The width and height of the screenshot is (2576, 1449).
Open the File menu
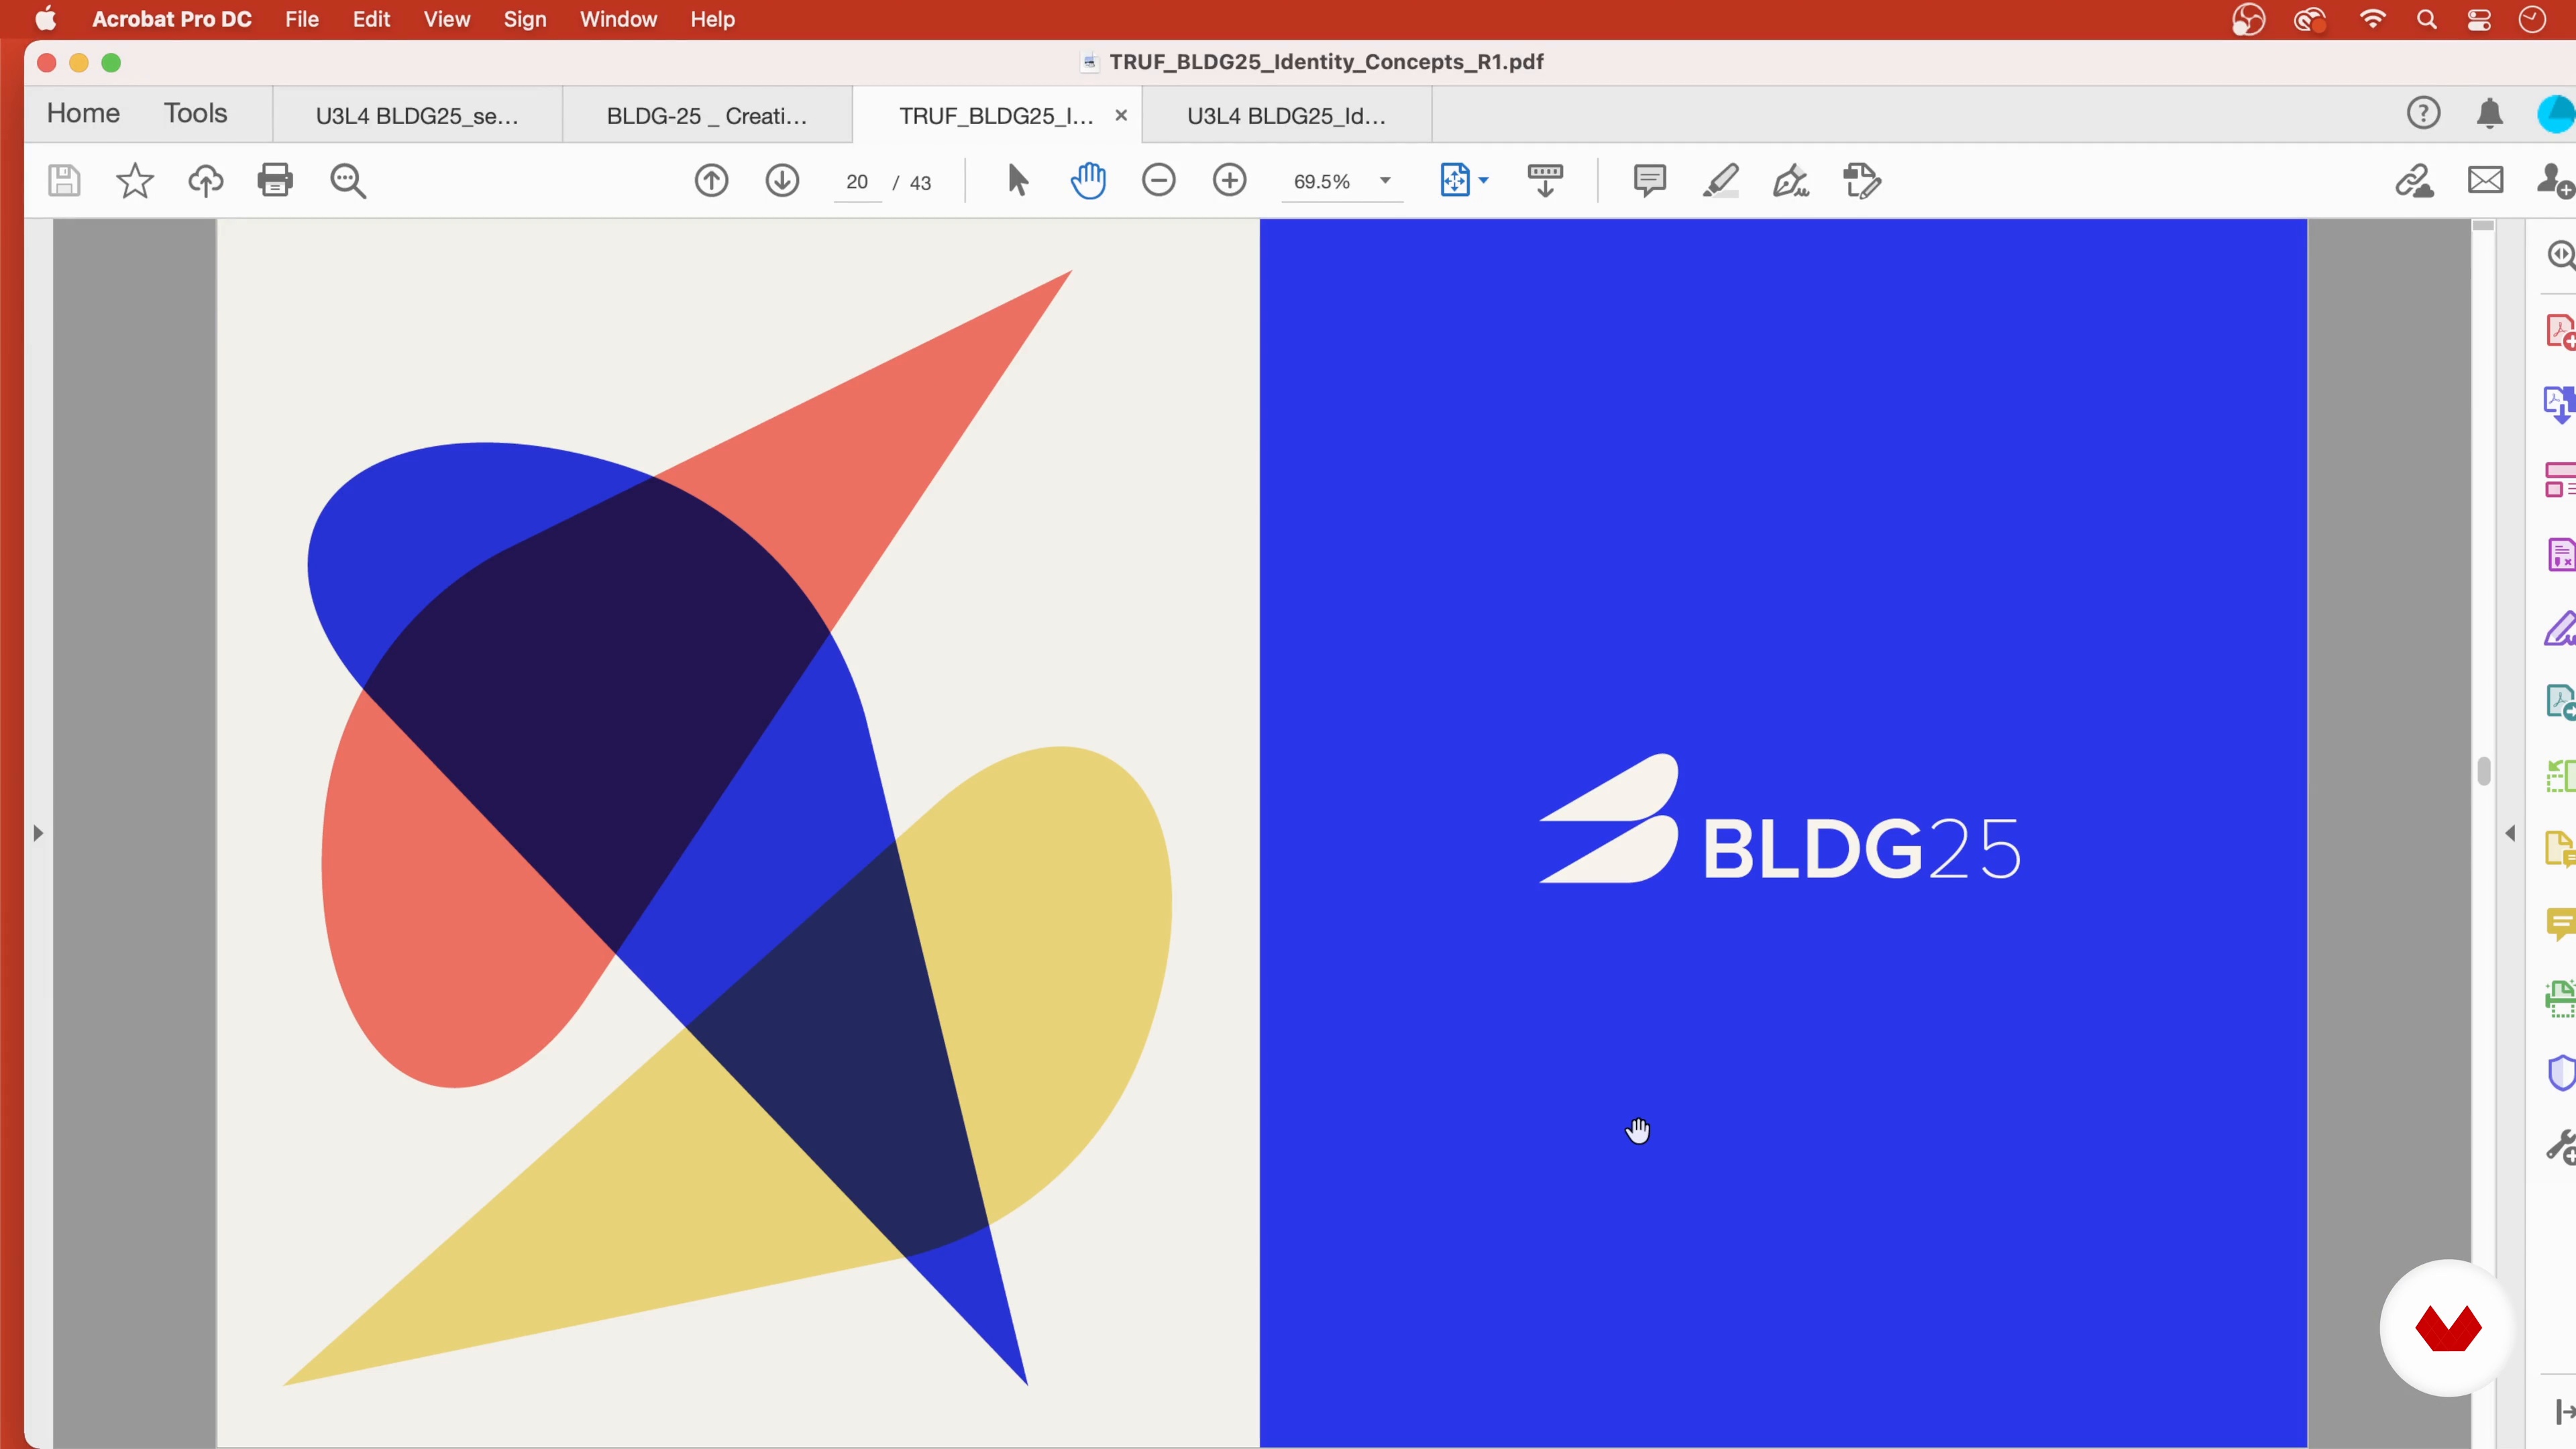[x=301, y=20]
